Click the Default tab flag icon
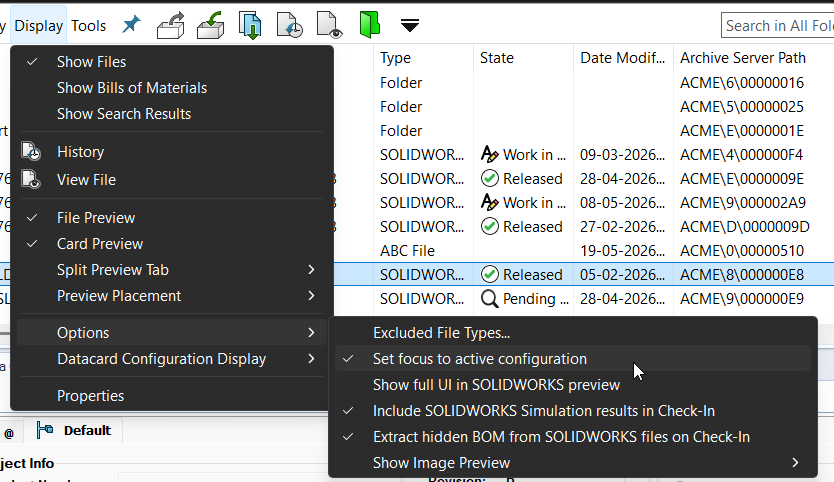This screenshot has width=834, height=482. (45, 429)
